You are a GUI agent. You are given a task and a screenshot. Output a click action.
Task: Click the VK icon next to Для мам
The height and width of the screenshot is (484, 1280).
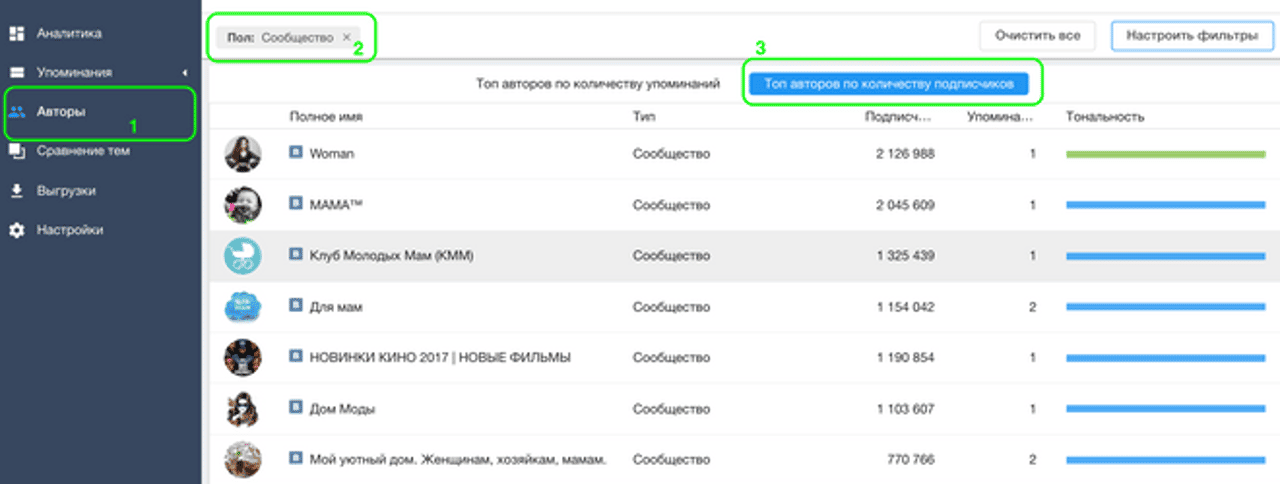296,305
